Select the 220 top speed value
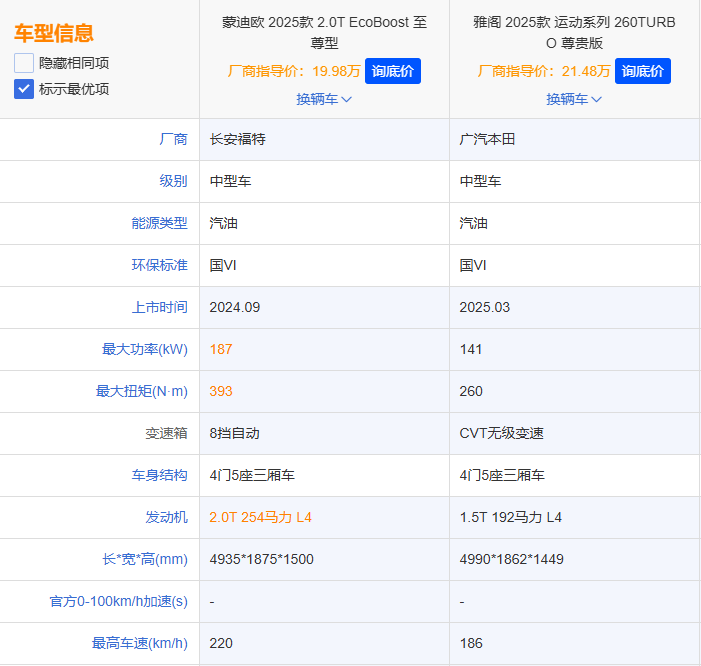Image resolution: width=701 pixels, height=666 pixels. tap(221, 643)
